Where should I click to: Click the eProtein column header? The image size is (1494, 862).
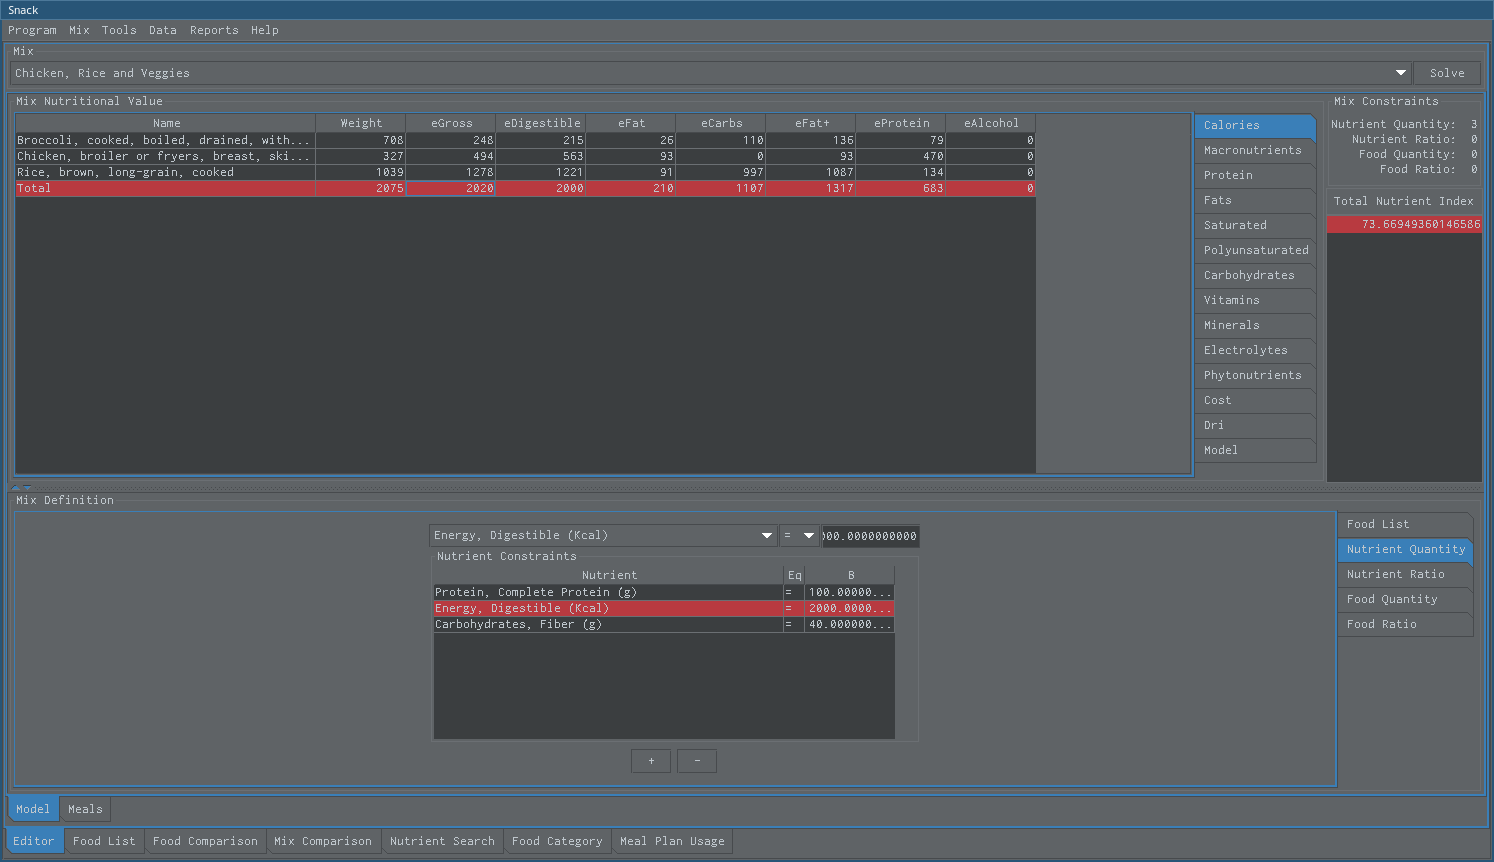point(901,123)
